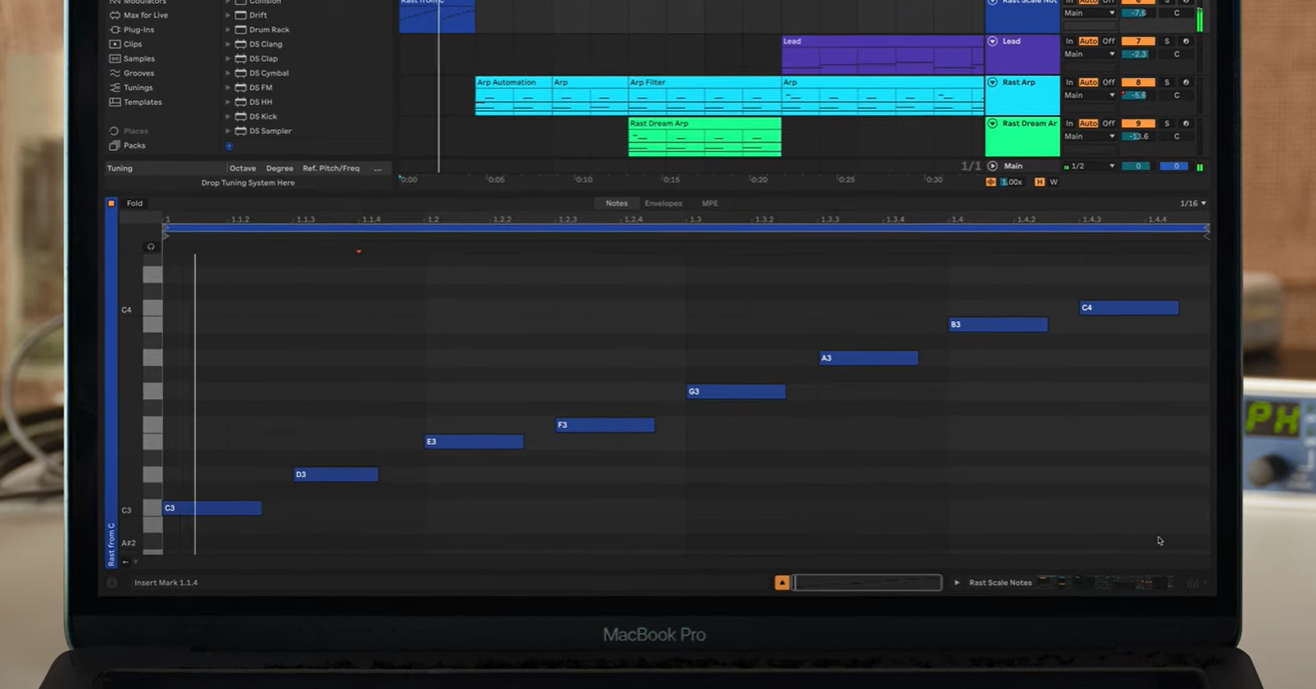This screenshot has height=689, width=1316.
Task: Click the Octave tuning column header
Action: [x=243, y=168]
